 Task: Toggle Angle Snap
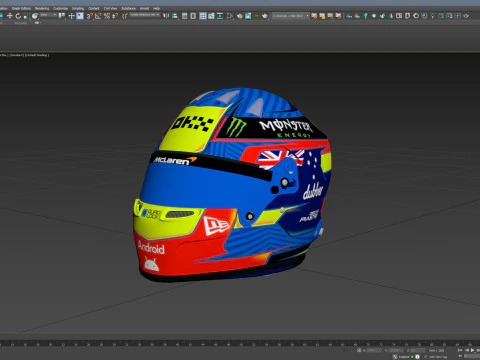[98, 16]
